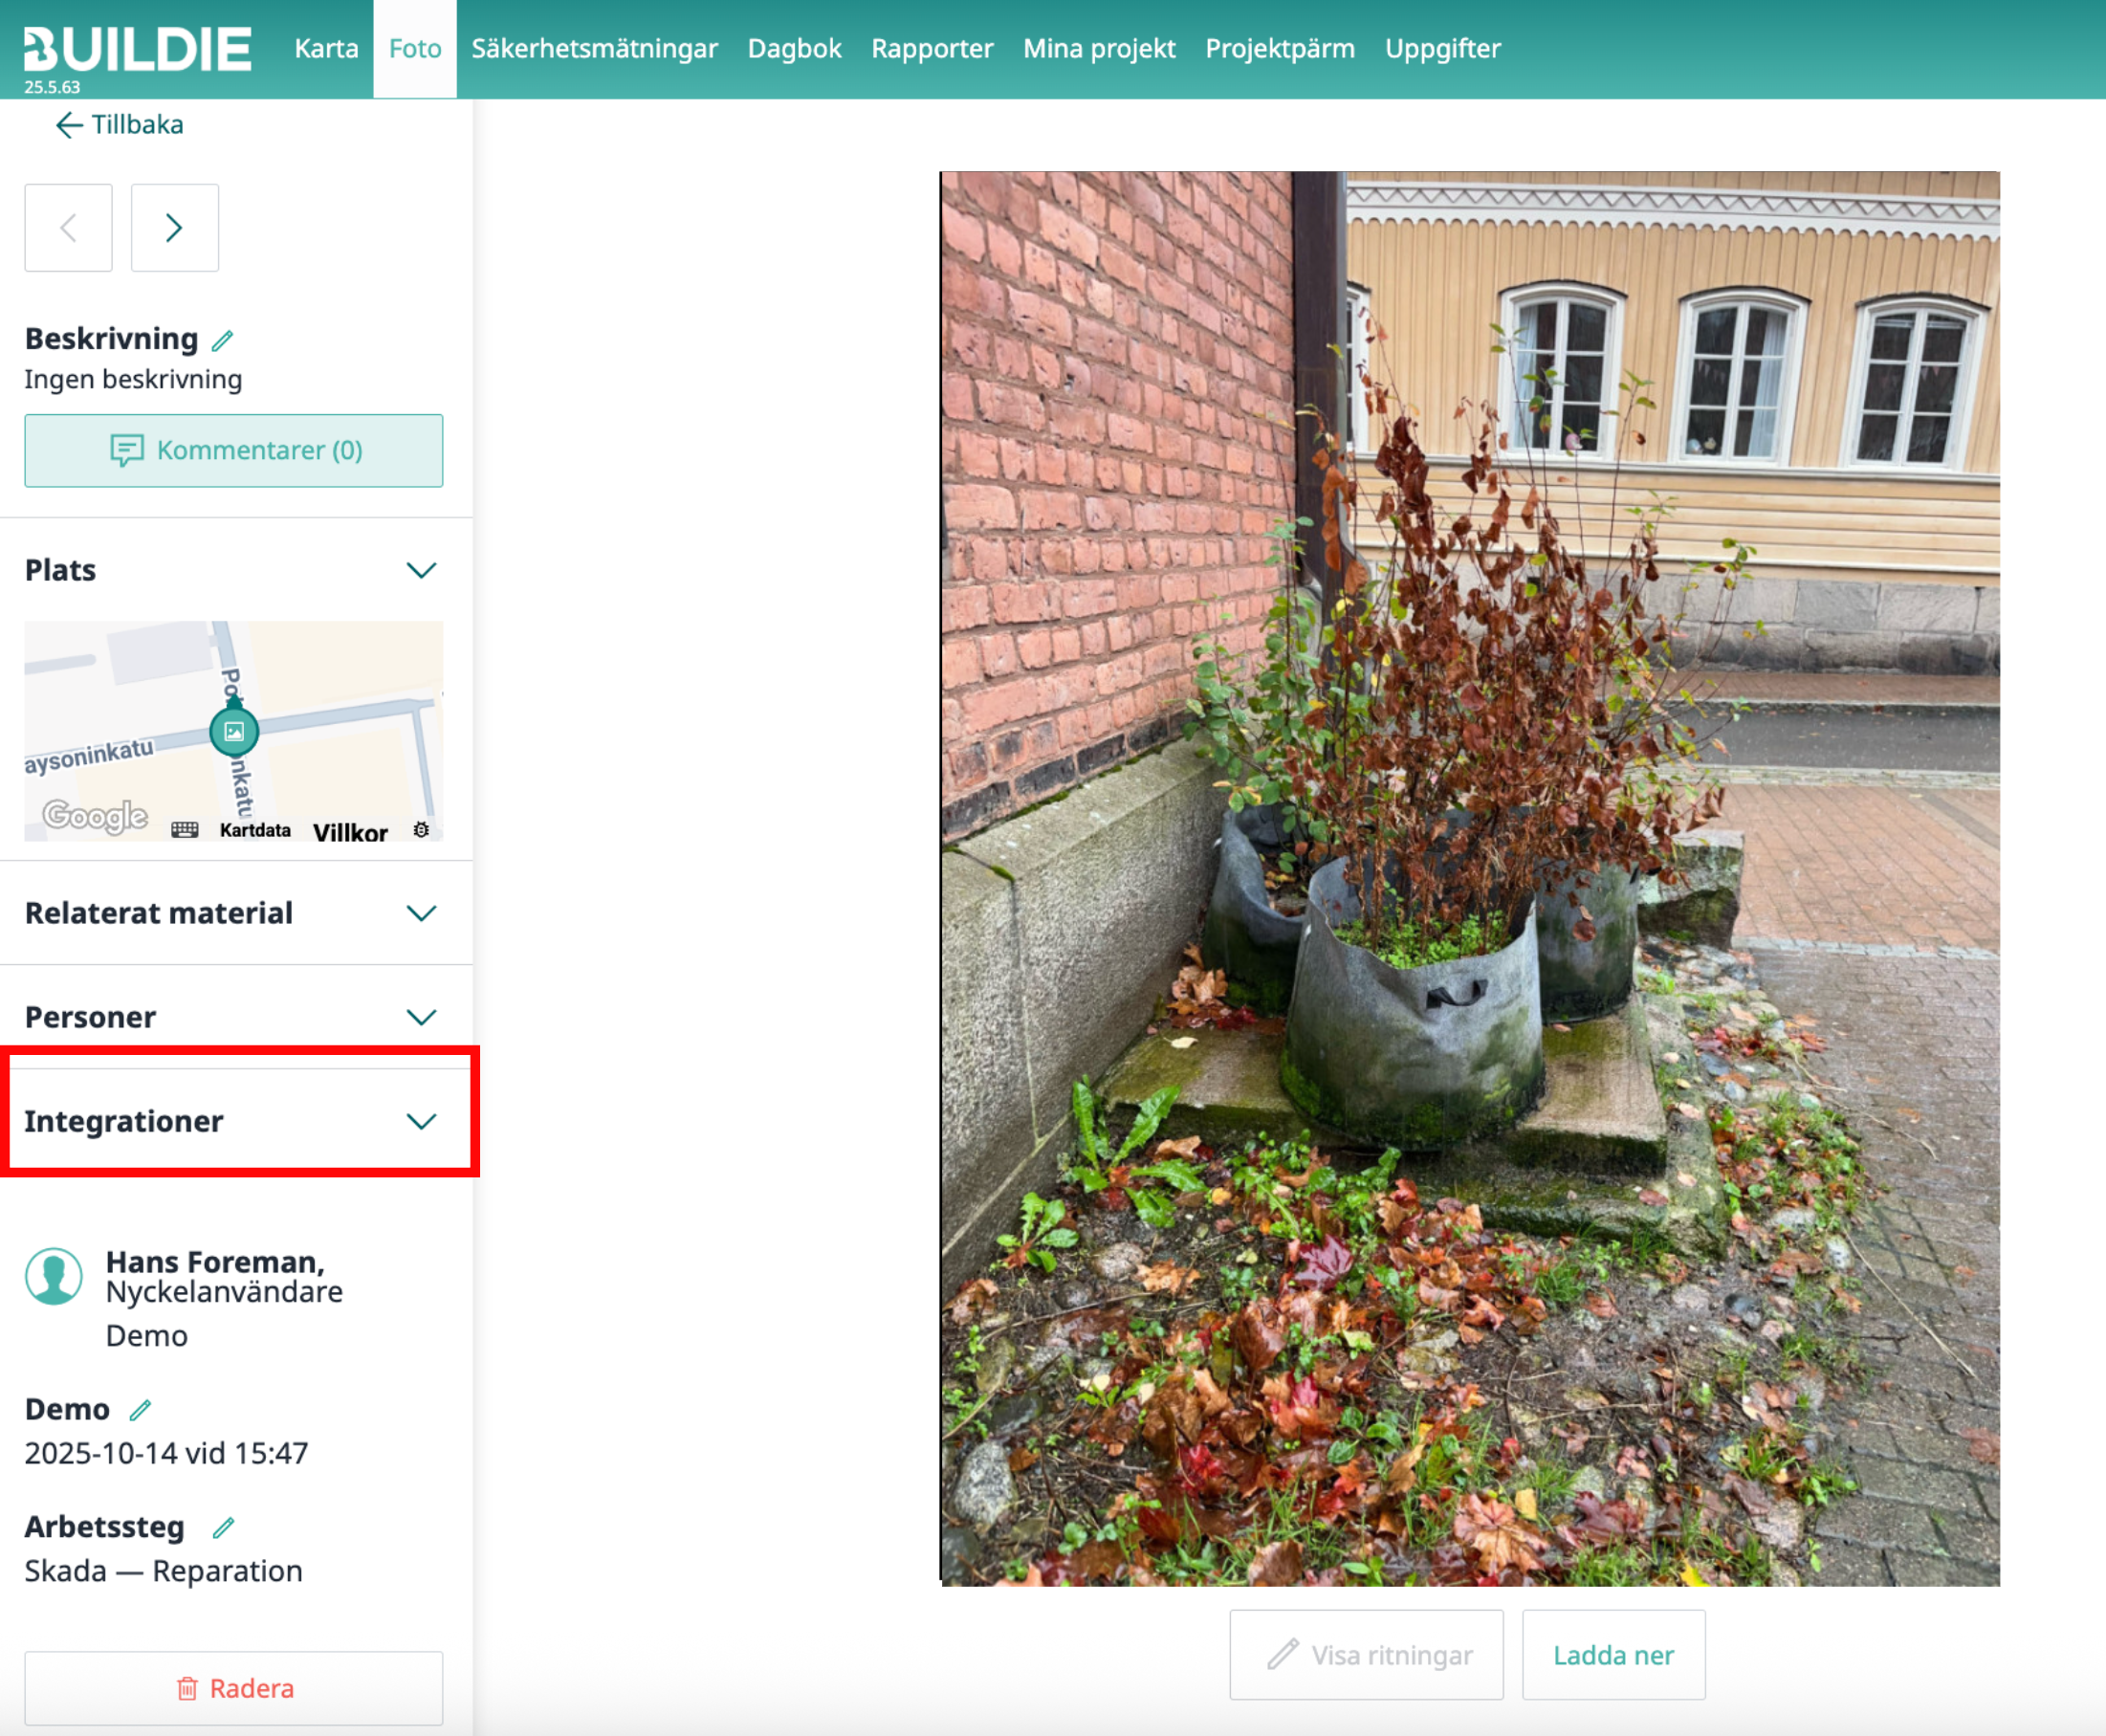Click the previous photo arrow button

pos(68,228)
